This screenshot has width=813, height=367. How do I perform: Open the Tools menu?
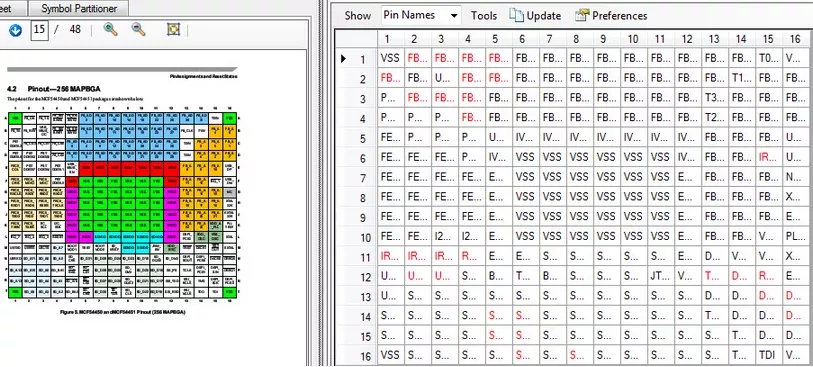point(483,16)
